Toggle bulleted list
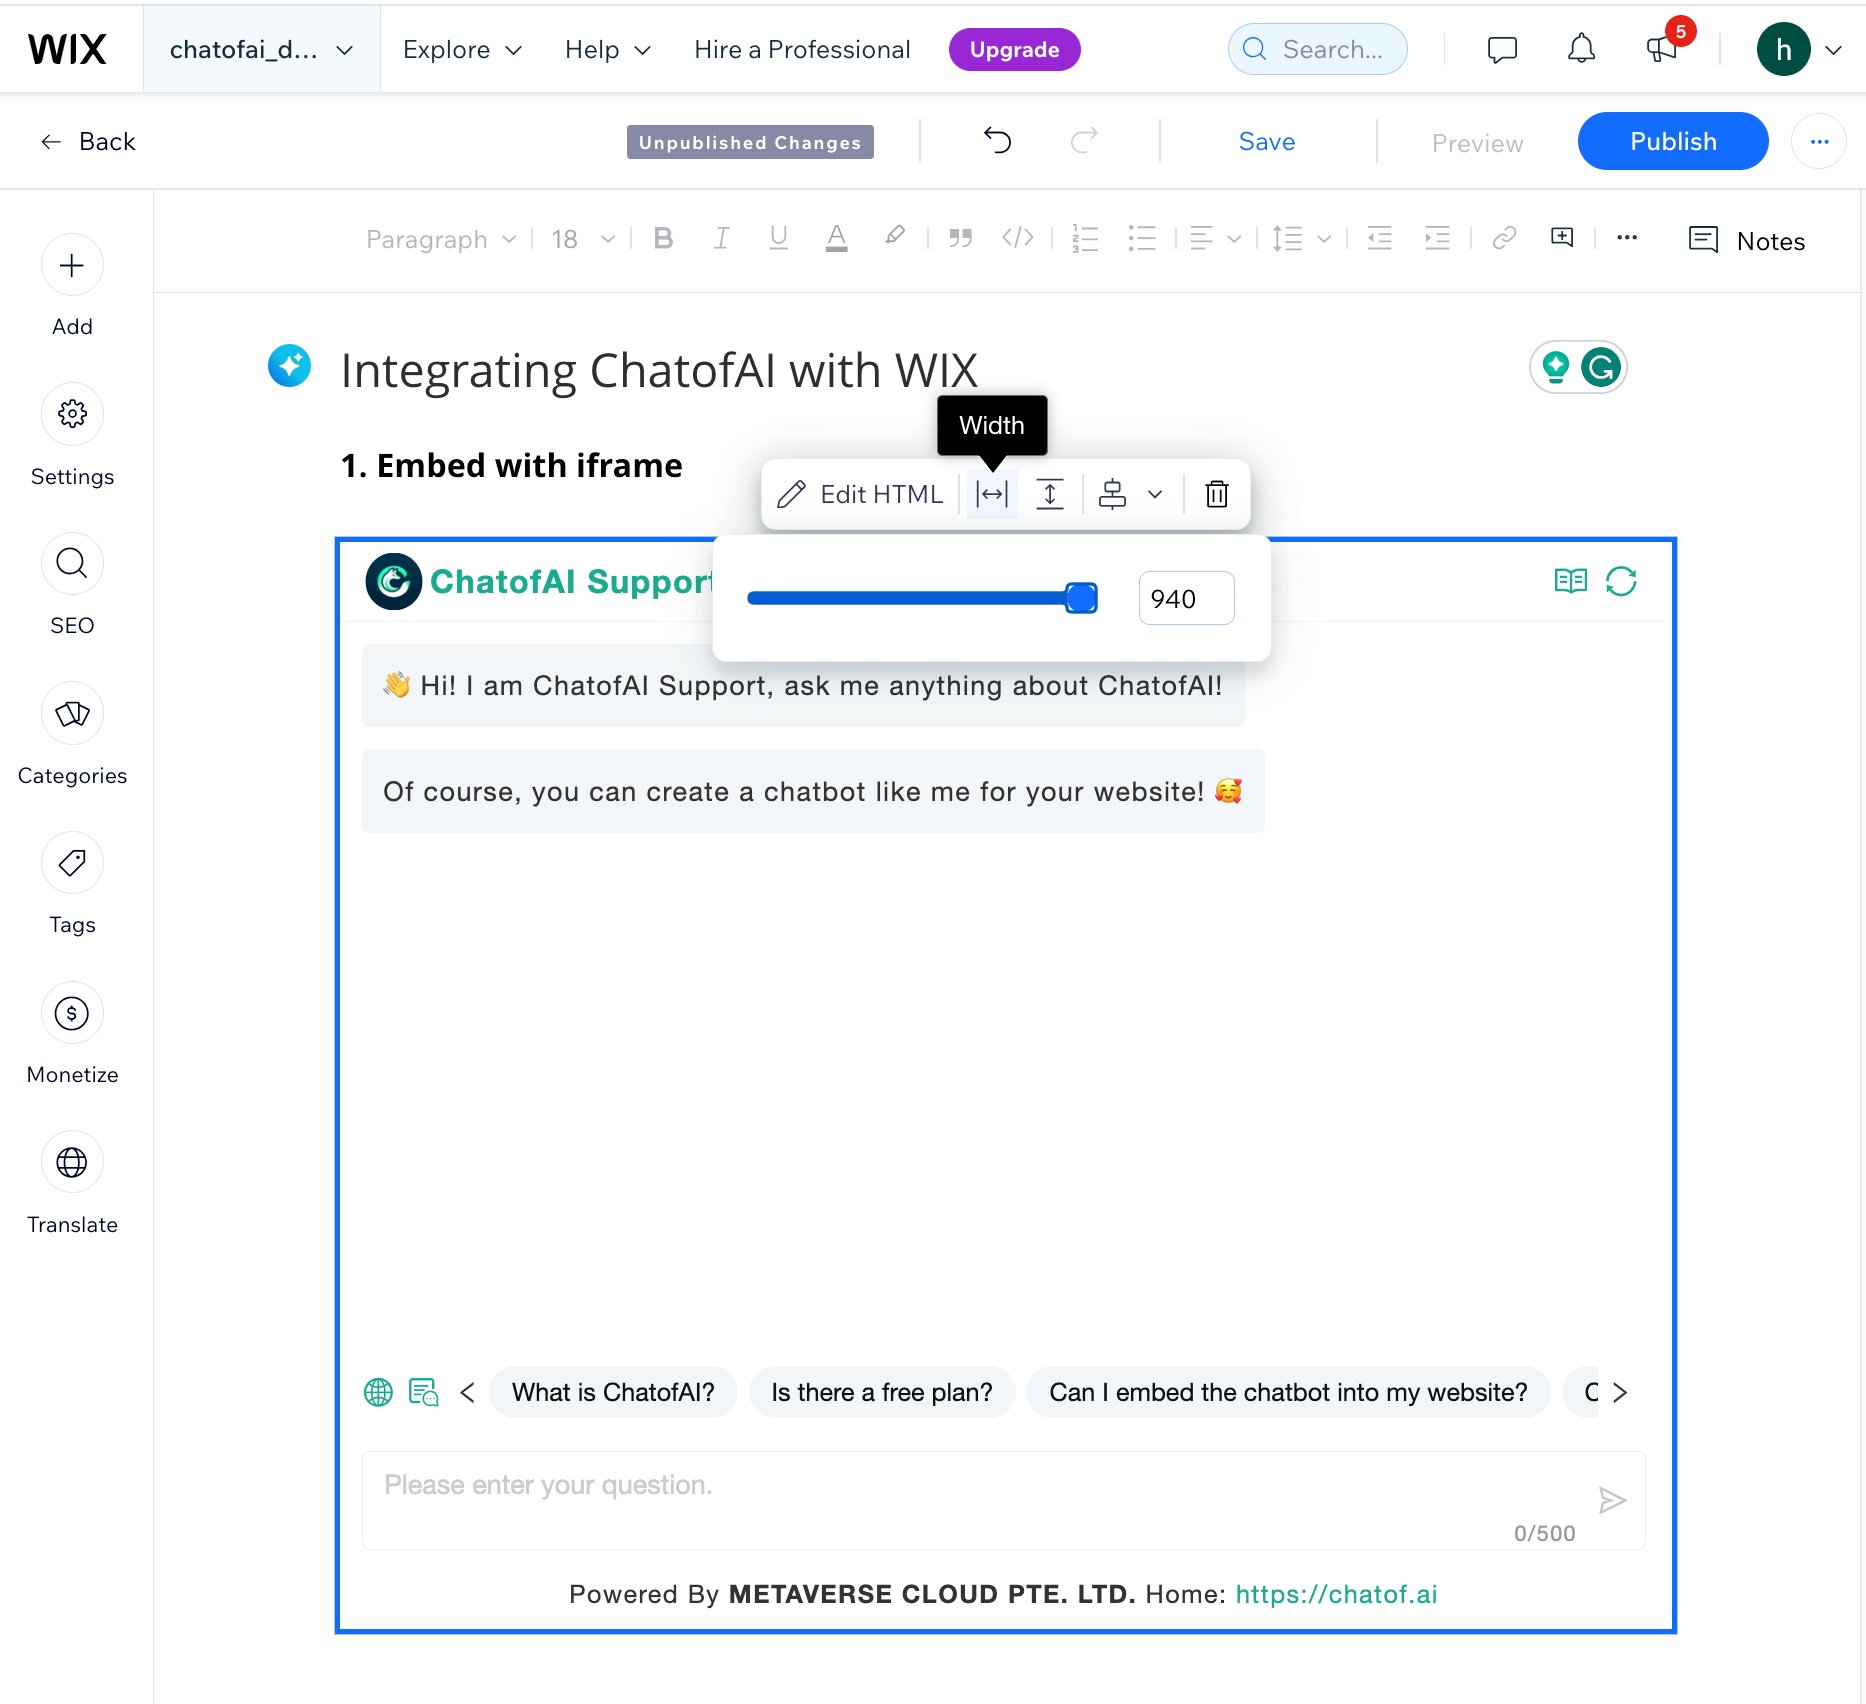1866x1704 pixels. tap(1142, 238)
